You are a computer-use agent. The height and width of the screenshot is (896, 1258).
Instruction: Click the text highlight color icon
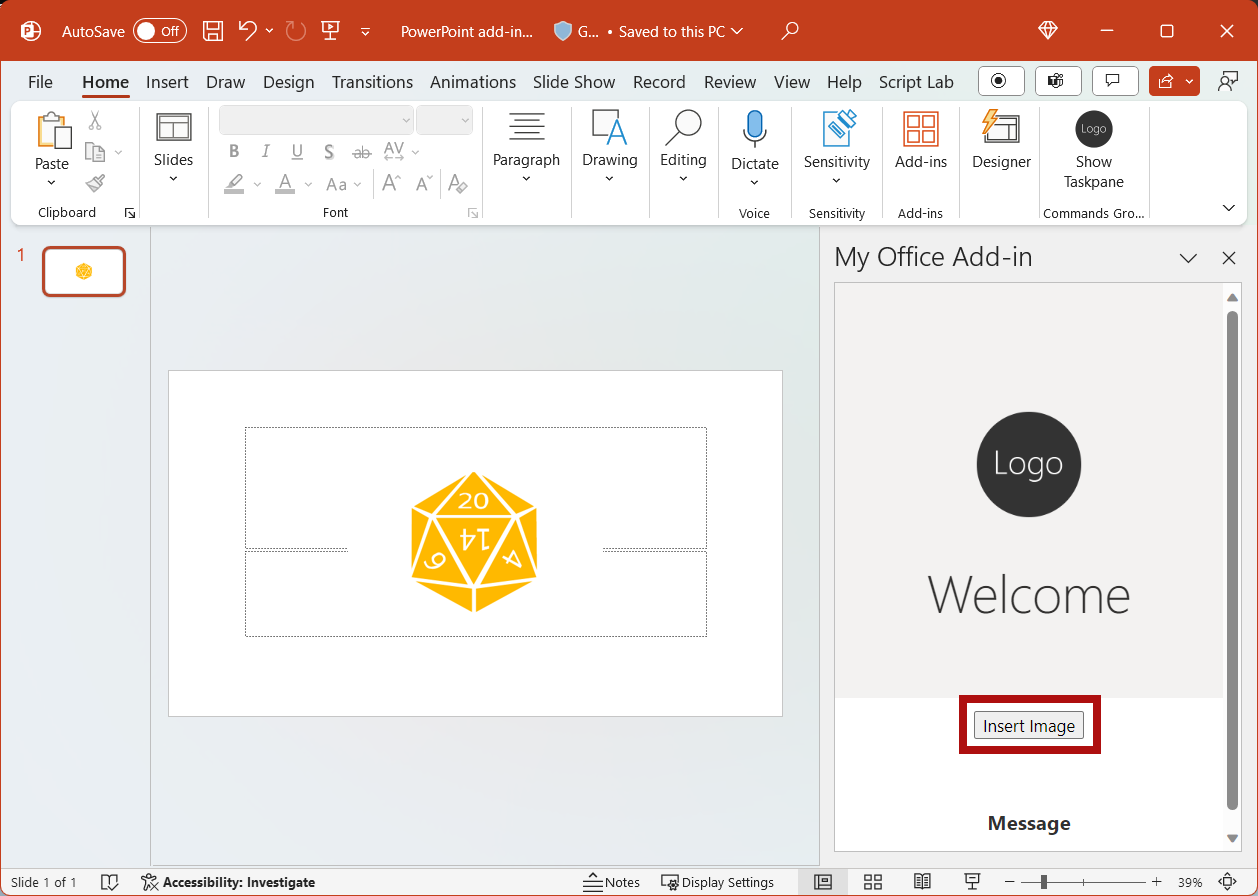pyautogui.click(x=234, y=184)
